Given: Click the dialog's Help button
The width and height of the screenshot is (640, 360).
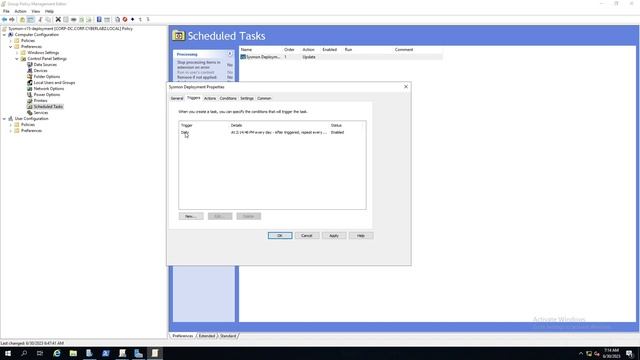Looking at the screenshot, I should (x=361, y=236).
